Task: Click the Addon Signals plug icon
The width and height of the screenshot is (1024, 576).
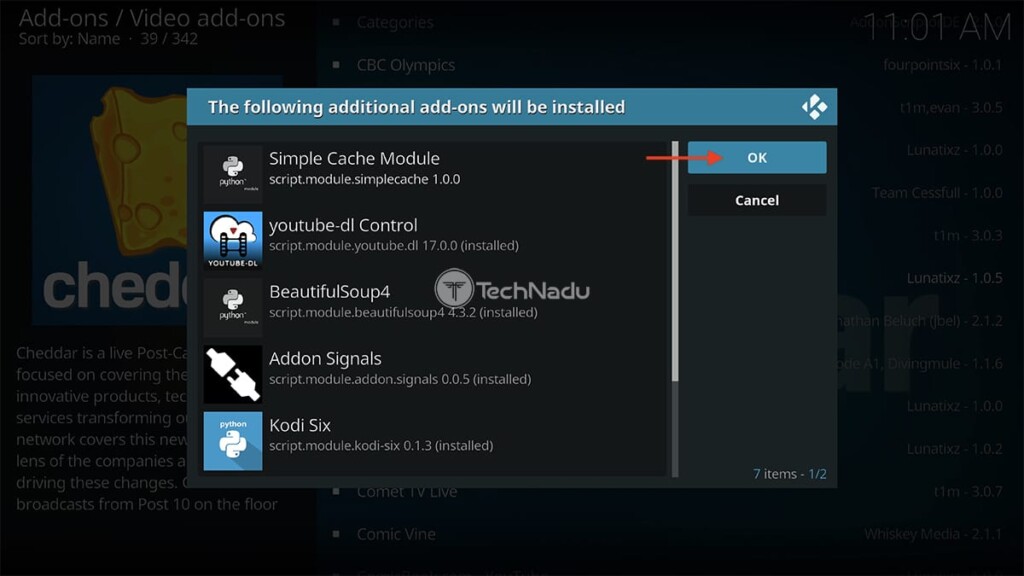Action: coord(232,374)
